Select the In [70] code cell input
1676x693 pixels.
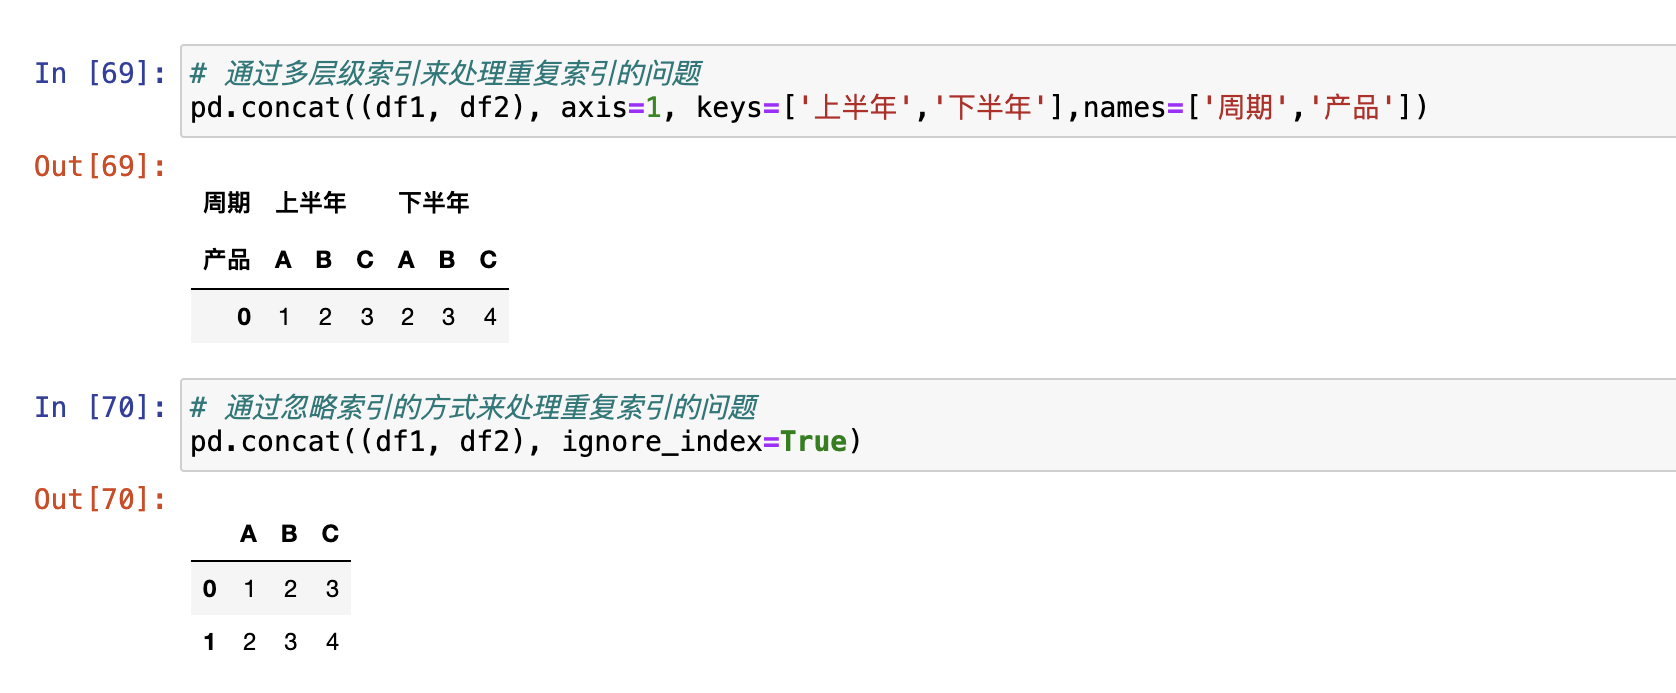coord(928,425)
